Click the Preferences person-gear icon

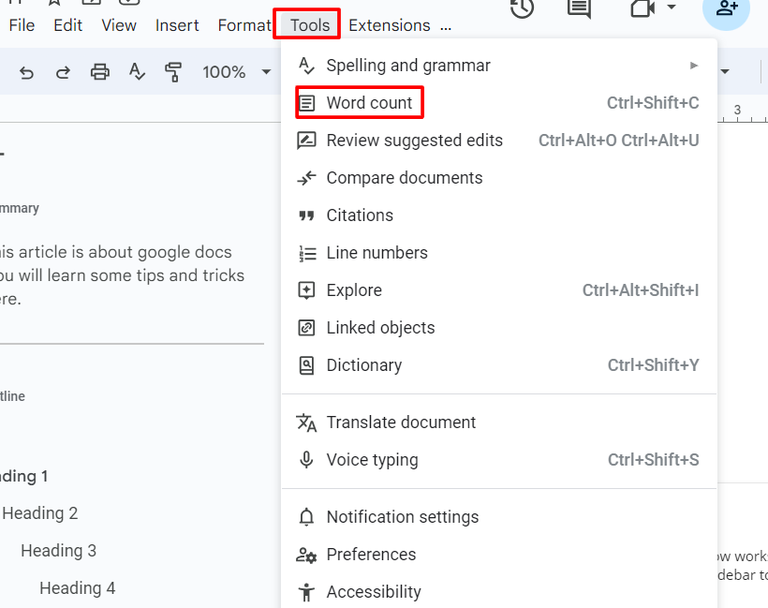[307, 555]
